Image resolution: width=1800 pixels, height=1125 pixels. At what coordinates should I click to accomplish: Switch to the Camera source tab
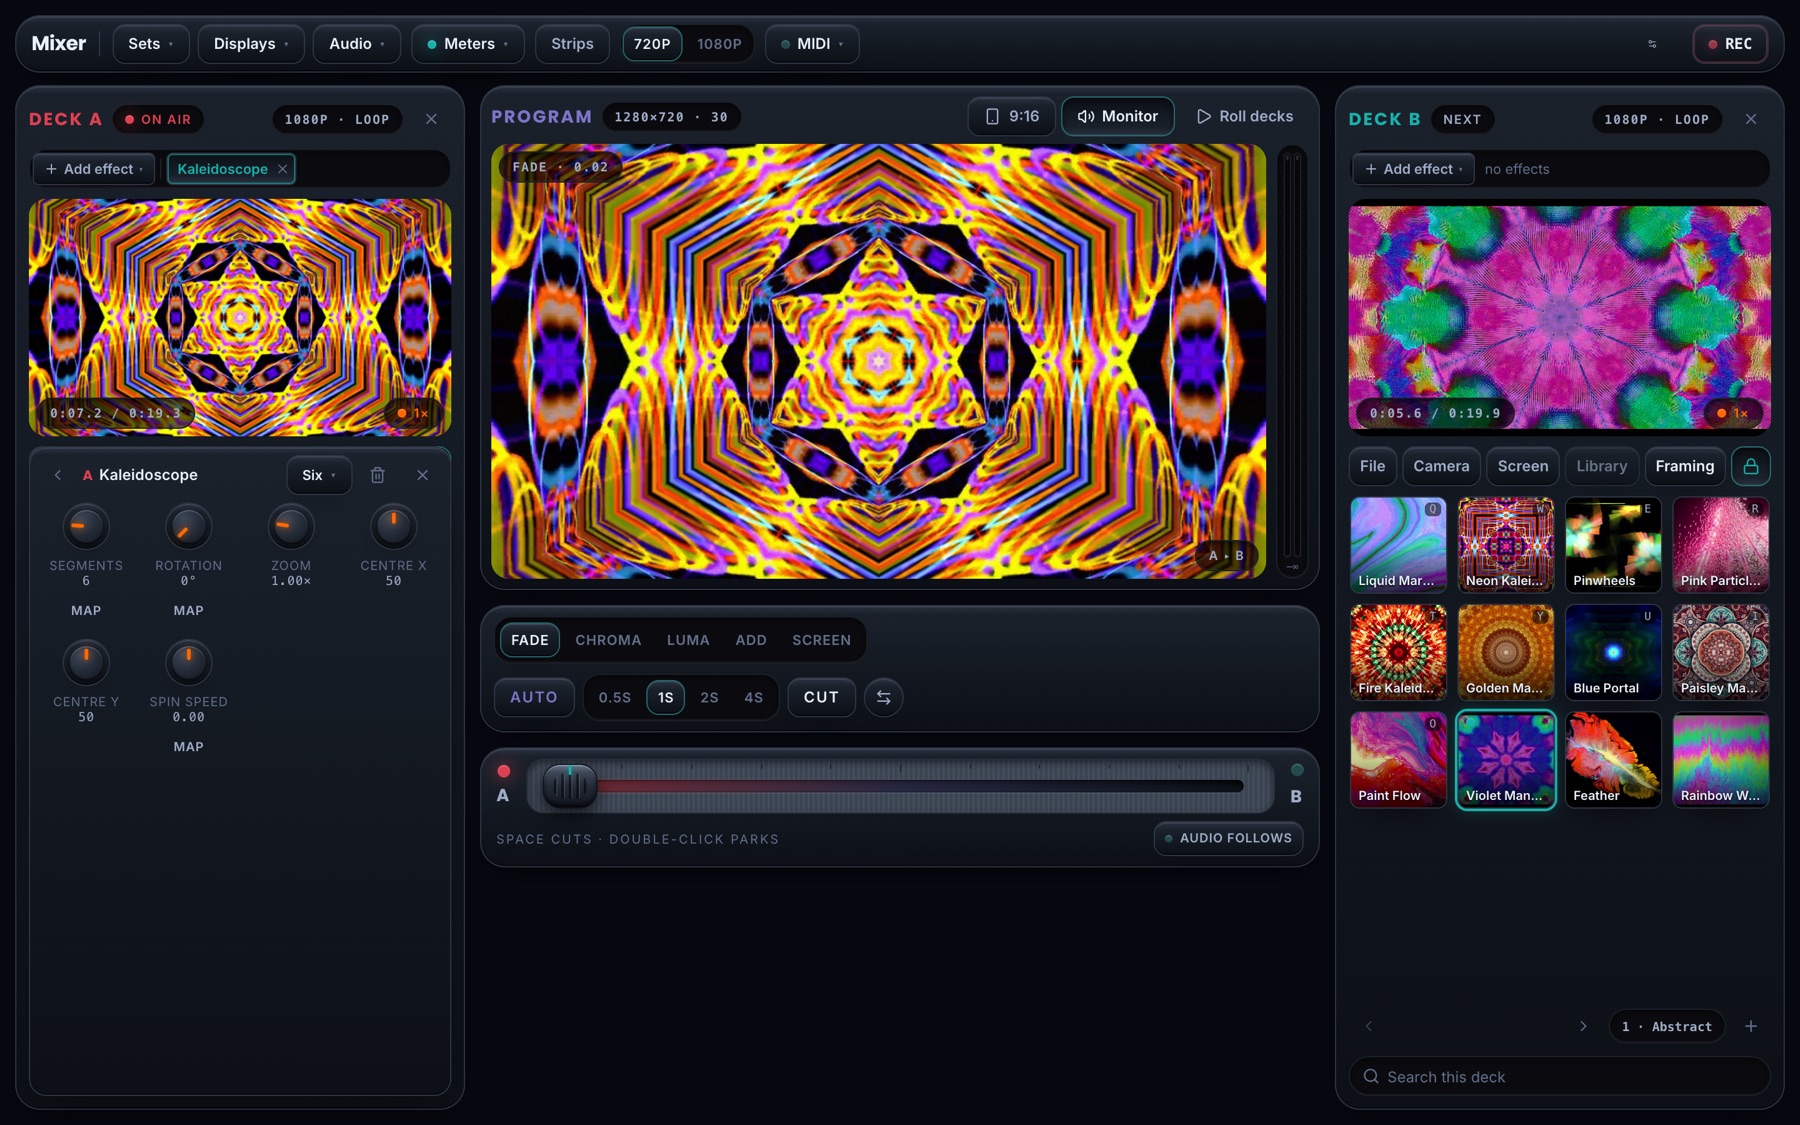tap(1441, 466)
